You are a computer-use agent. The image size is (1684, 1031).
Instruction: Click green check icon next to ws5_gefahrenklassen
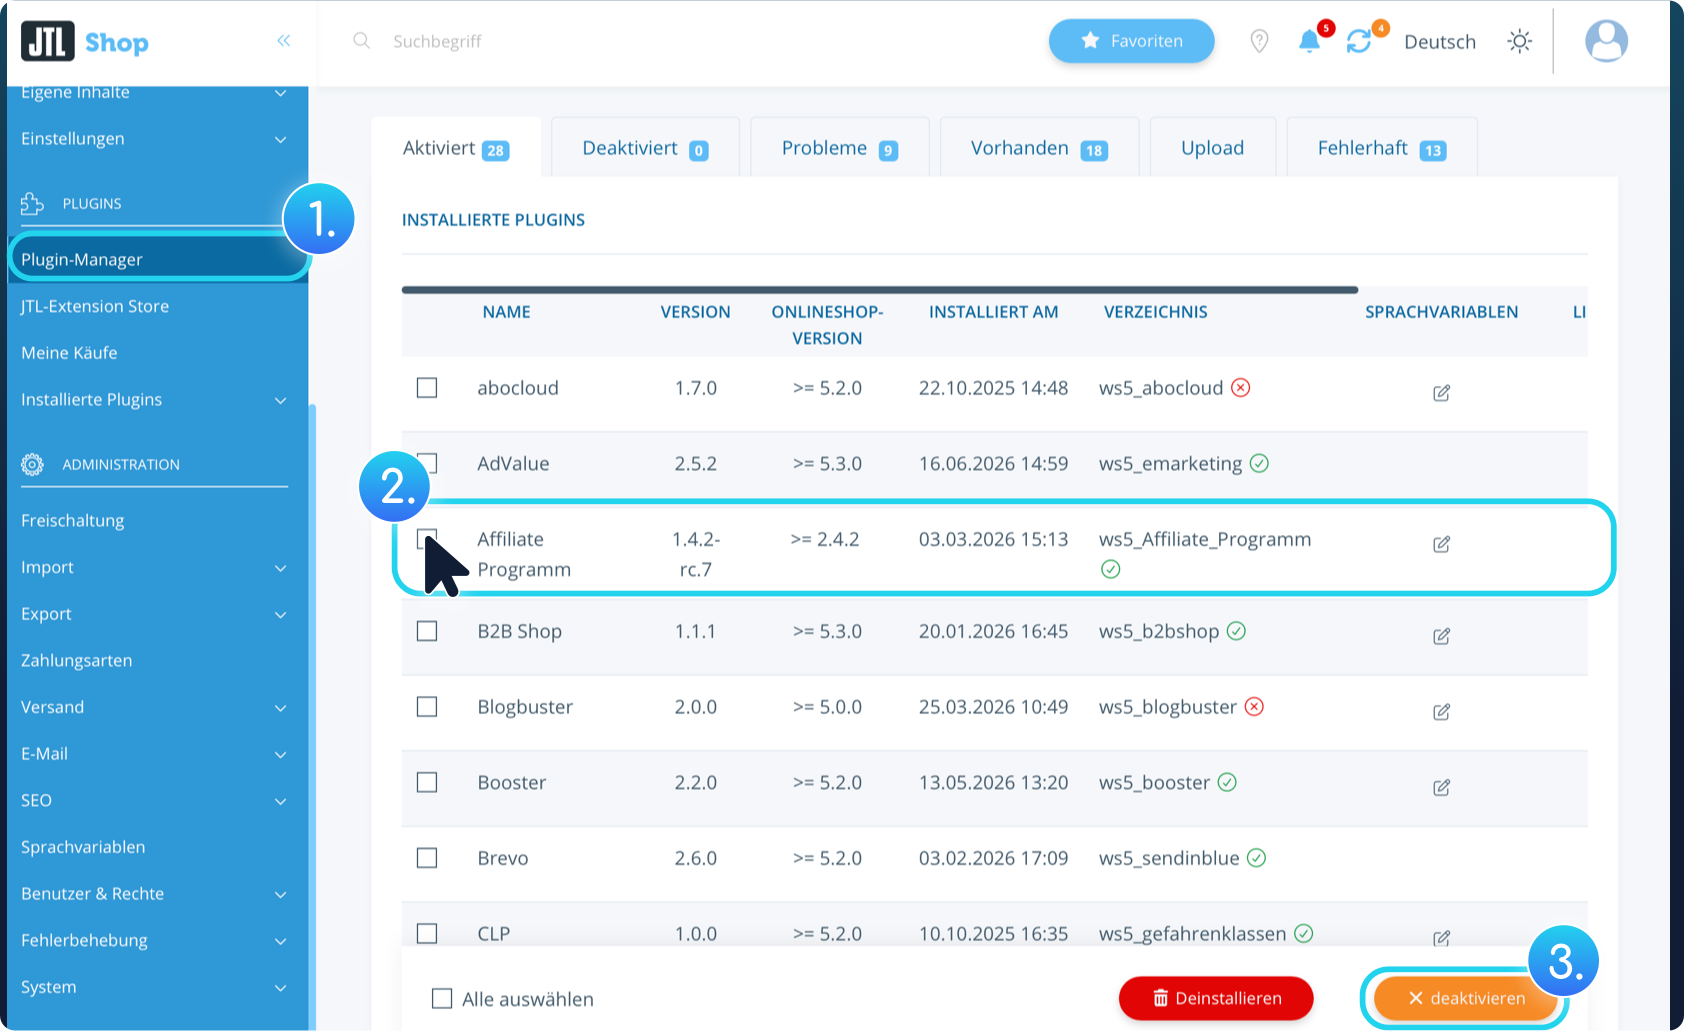pos(1303,933)
